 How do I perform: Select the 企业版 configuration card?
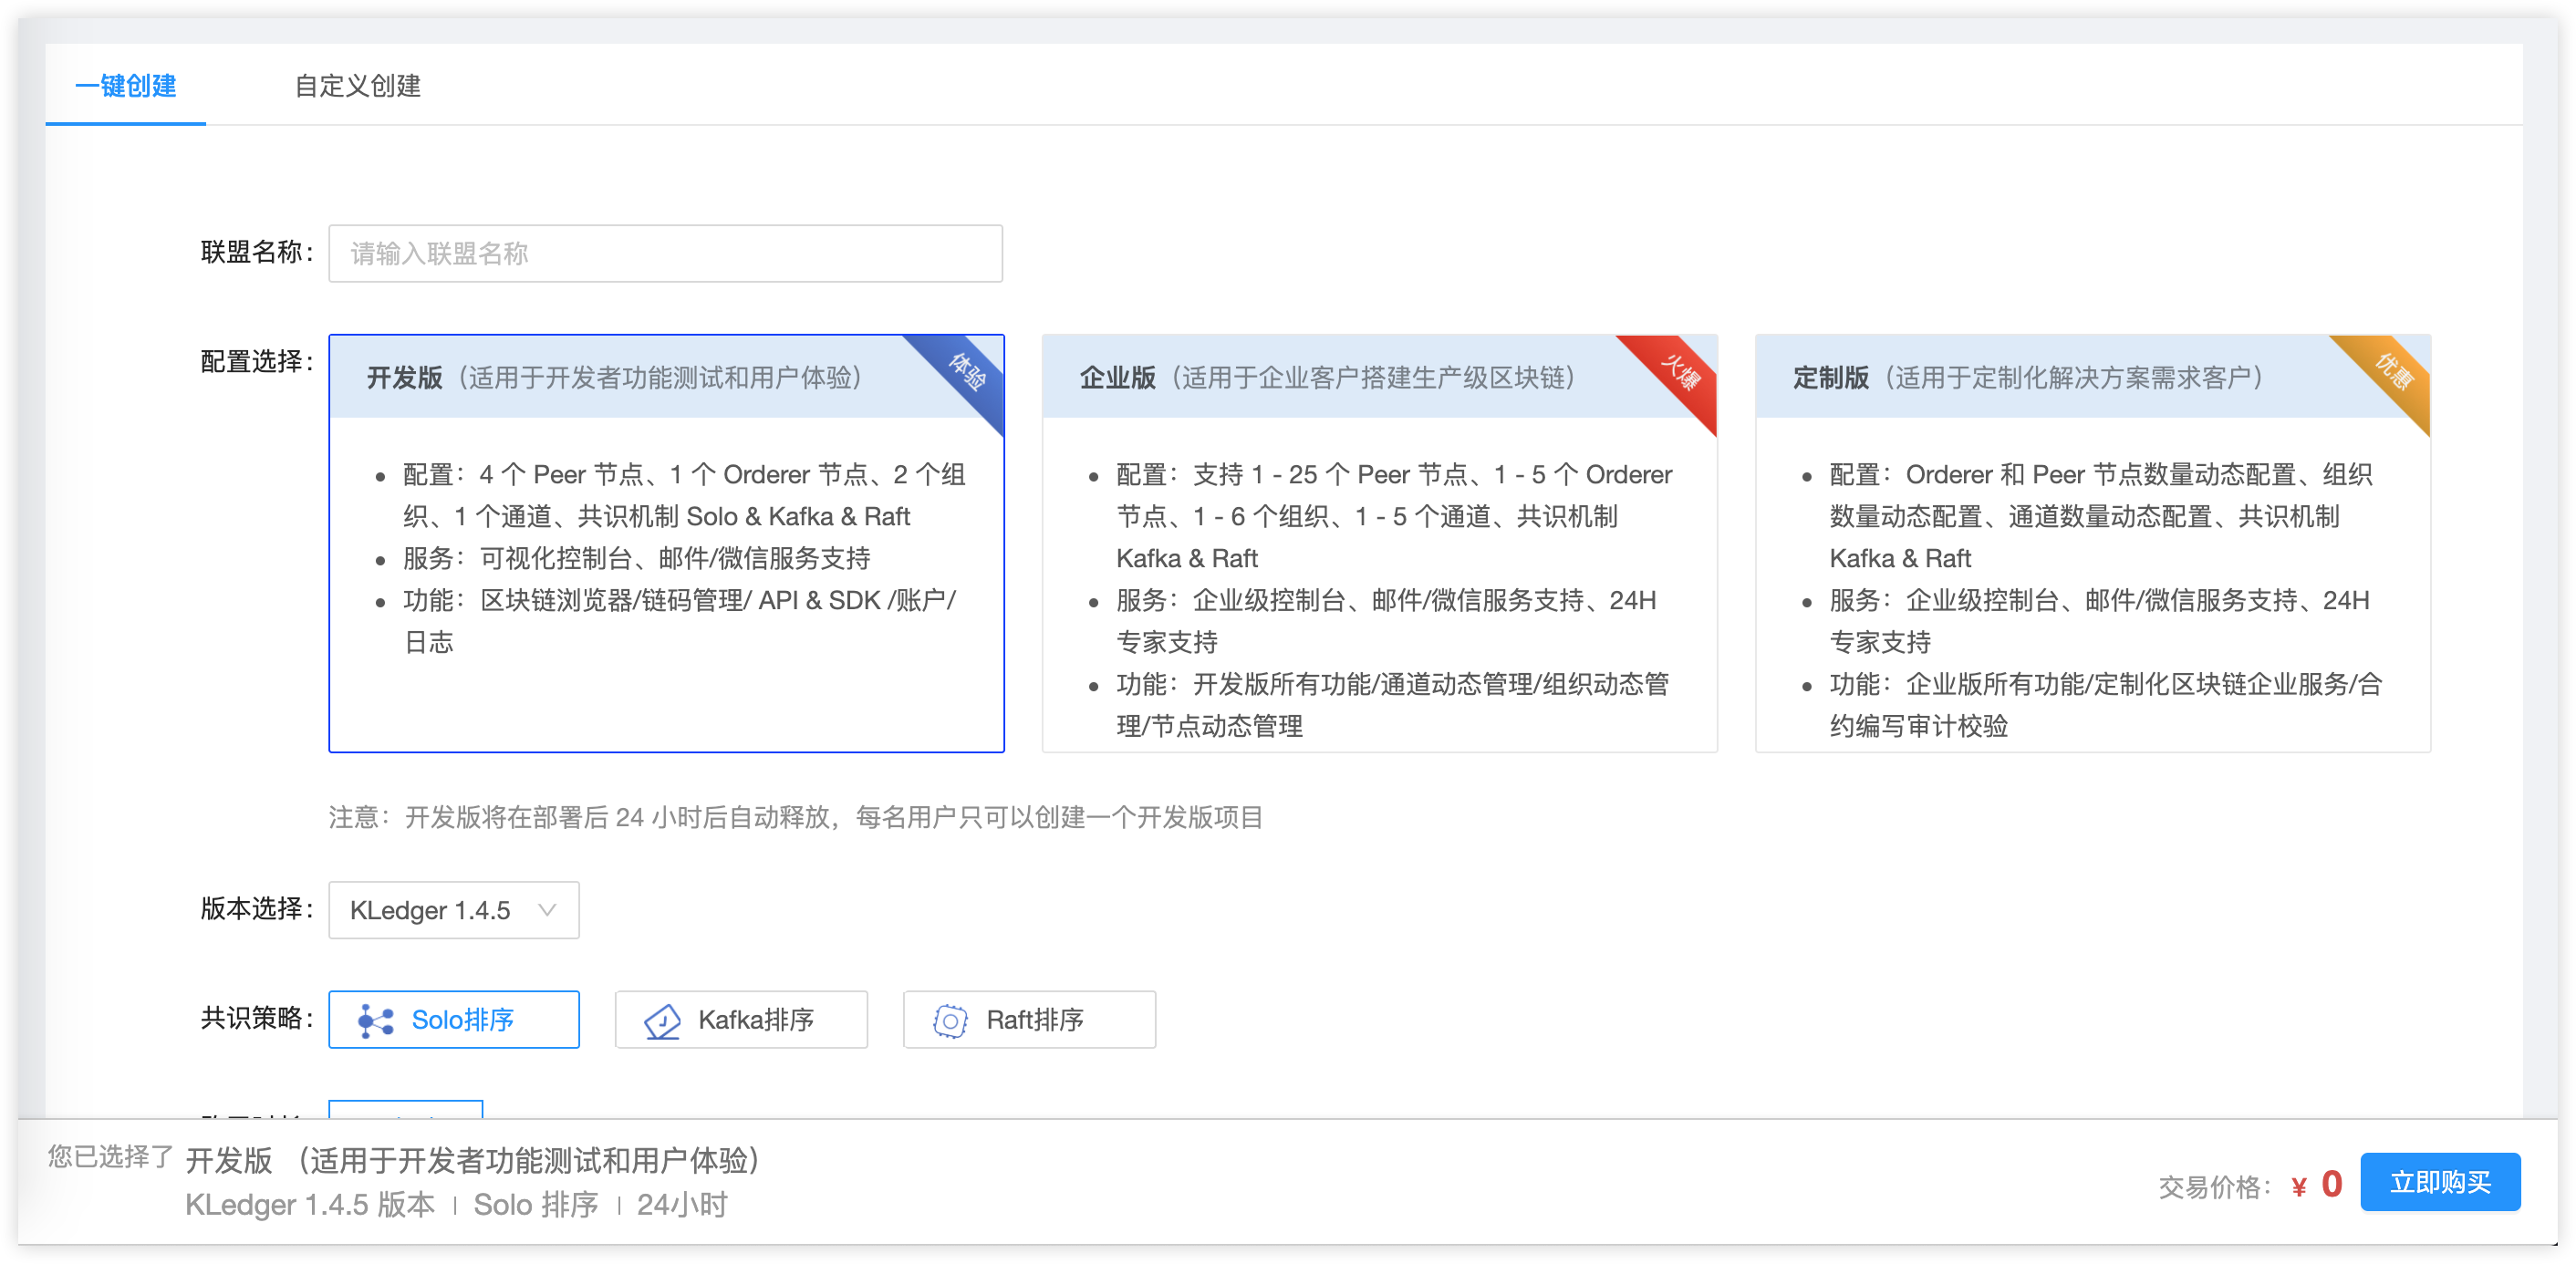coord(1379,543)
